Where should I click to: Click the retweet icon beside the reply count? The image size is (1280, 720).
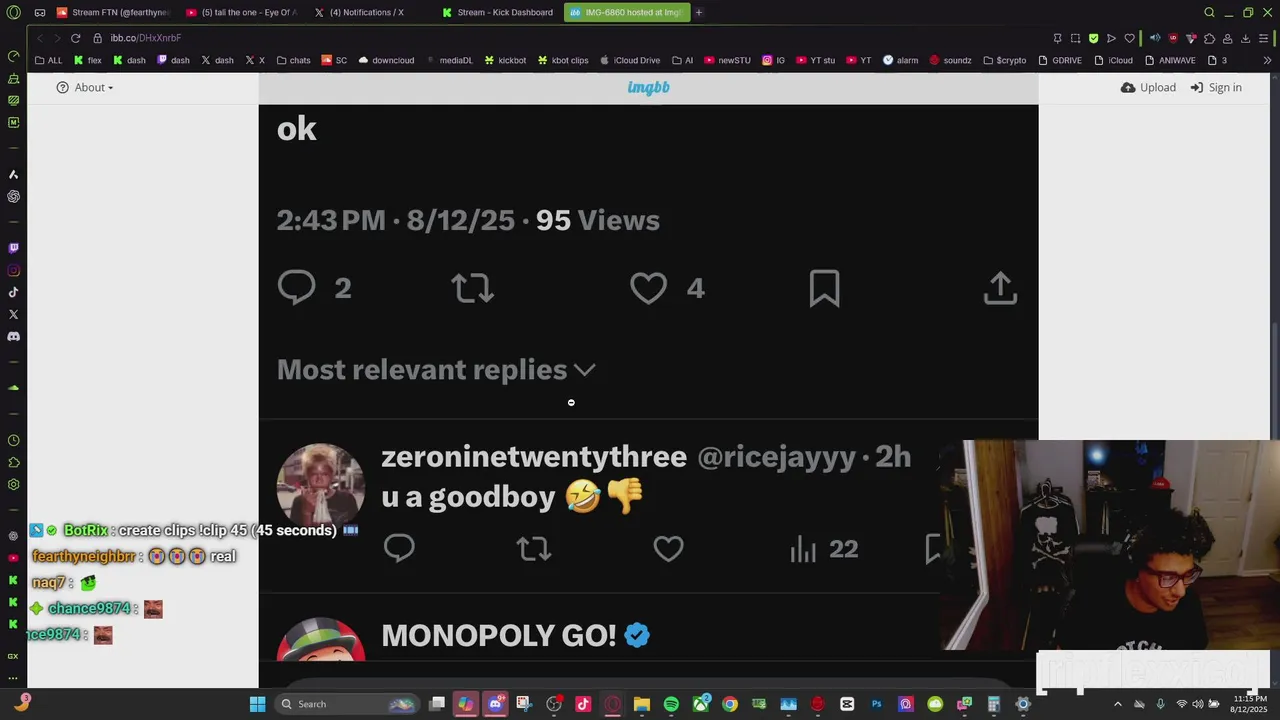(472, 288)
